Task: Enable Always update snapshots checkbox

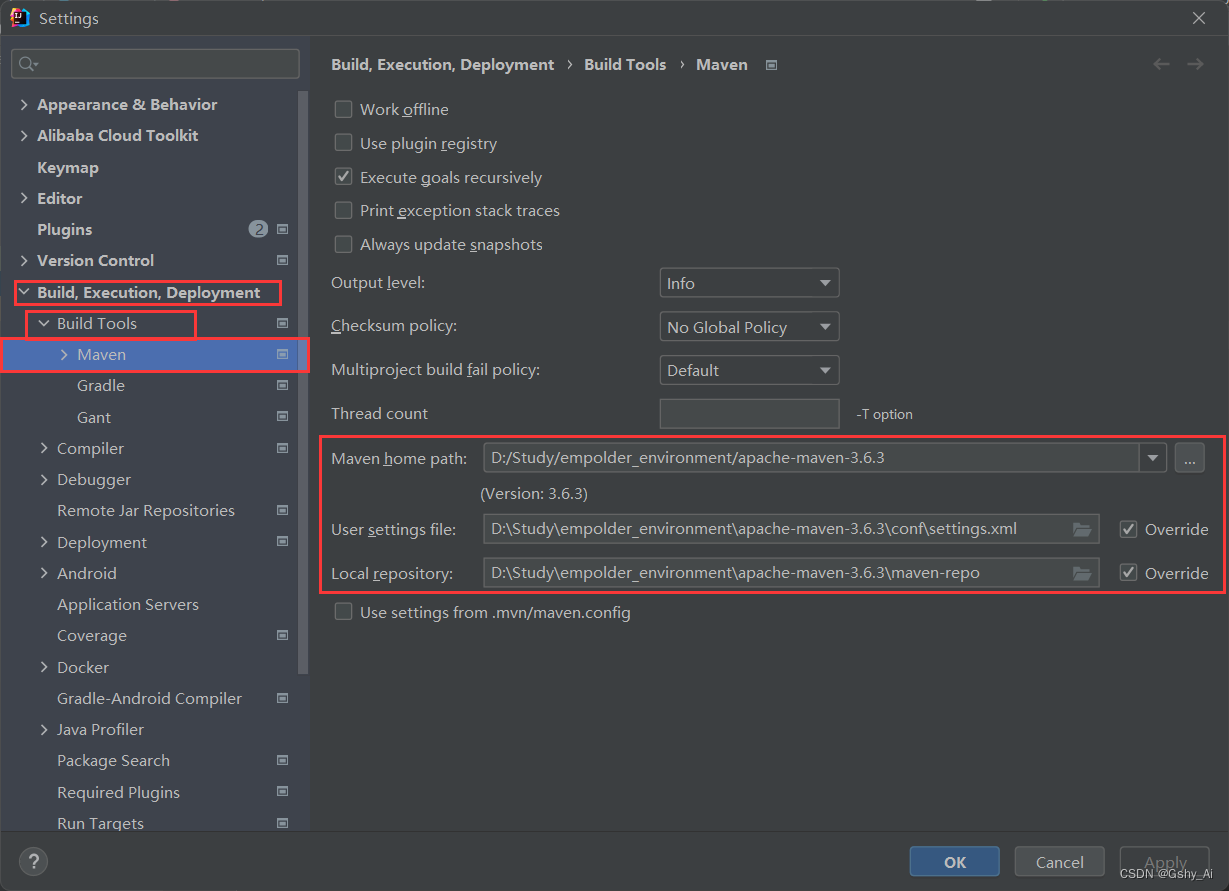Action: click(x=343, y=244)
